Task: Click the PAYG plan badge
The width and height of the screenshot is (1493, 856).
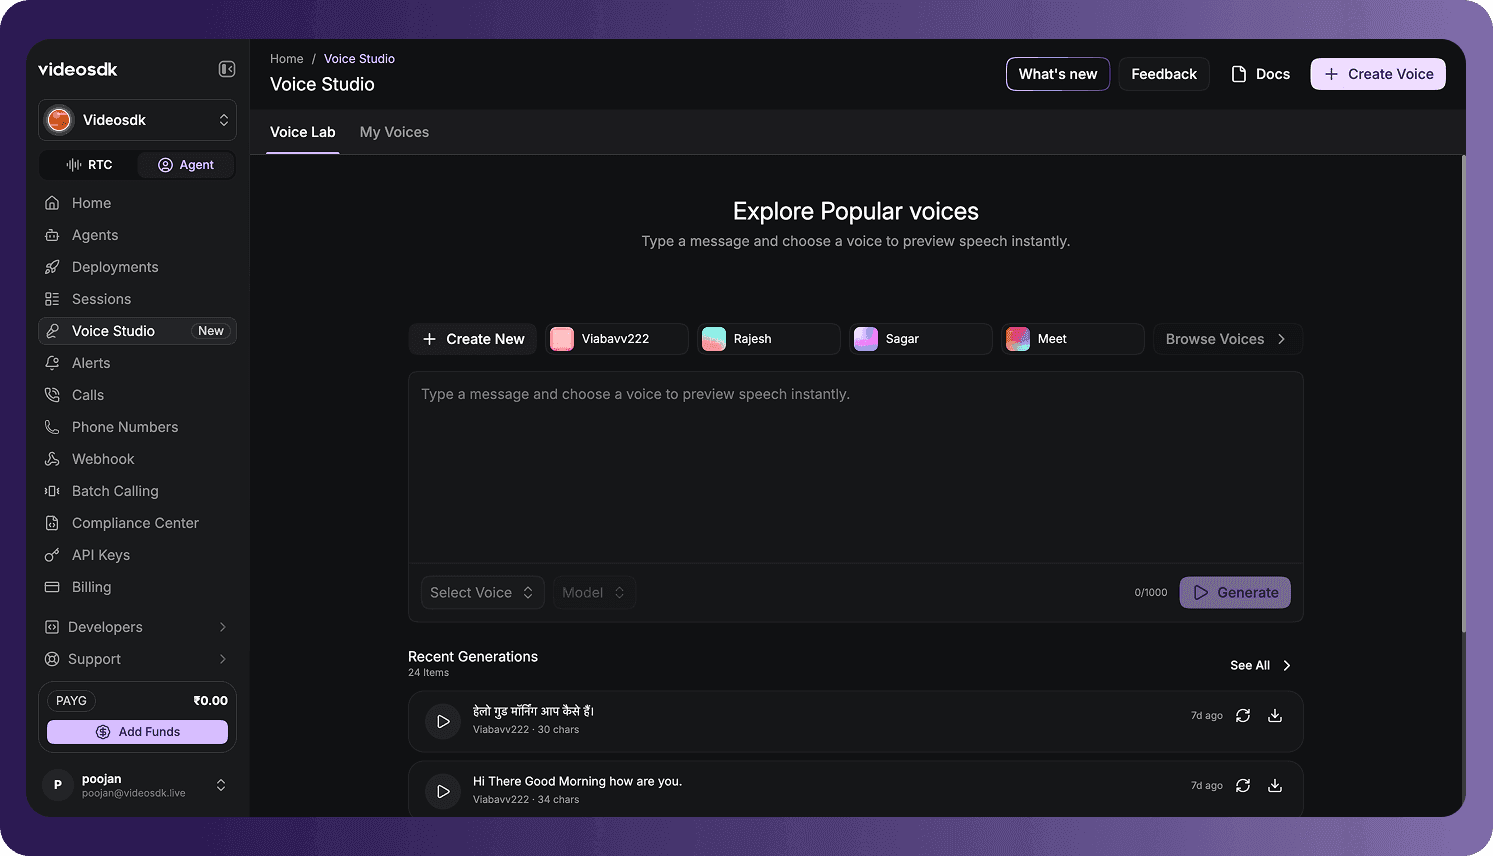Action: tap(71, 701)
